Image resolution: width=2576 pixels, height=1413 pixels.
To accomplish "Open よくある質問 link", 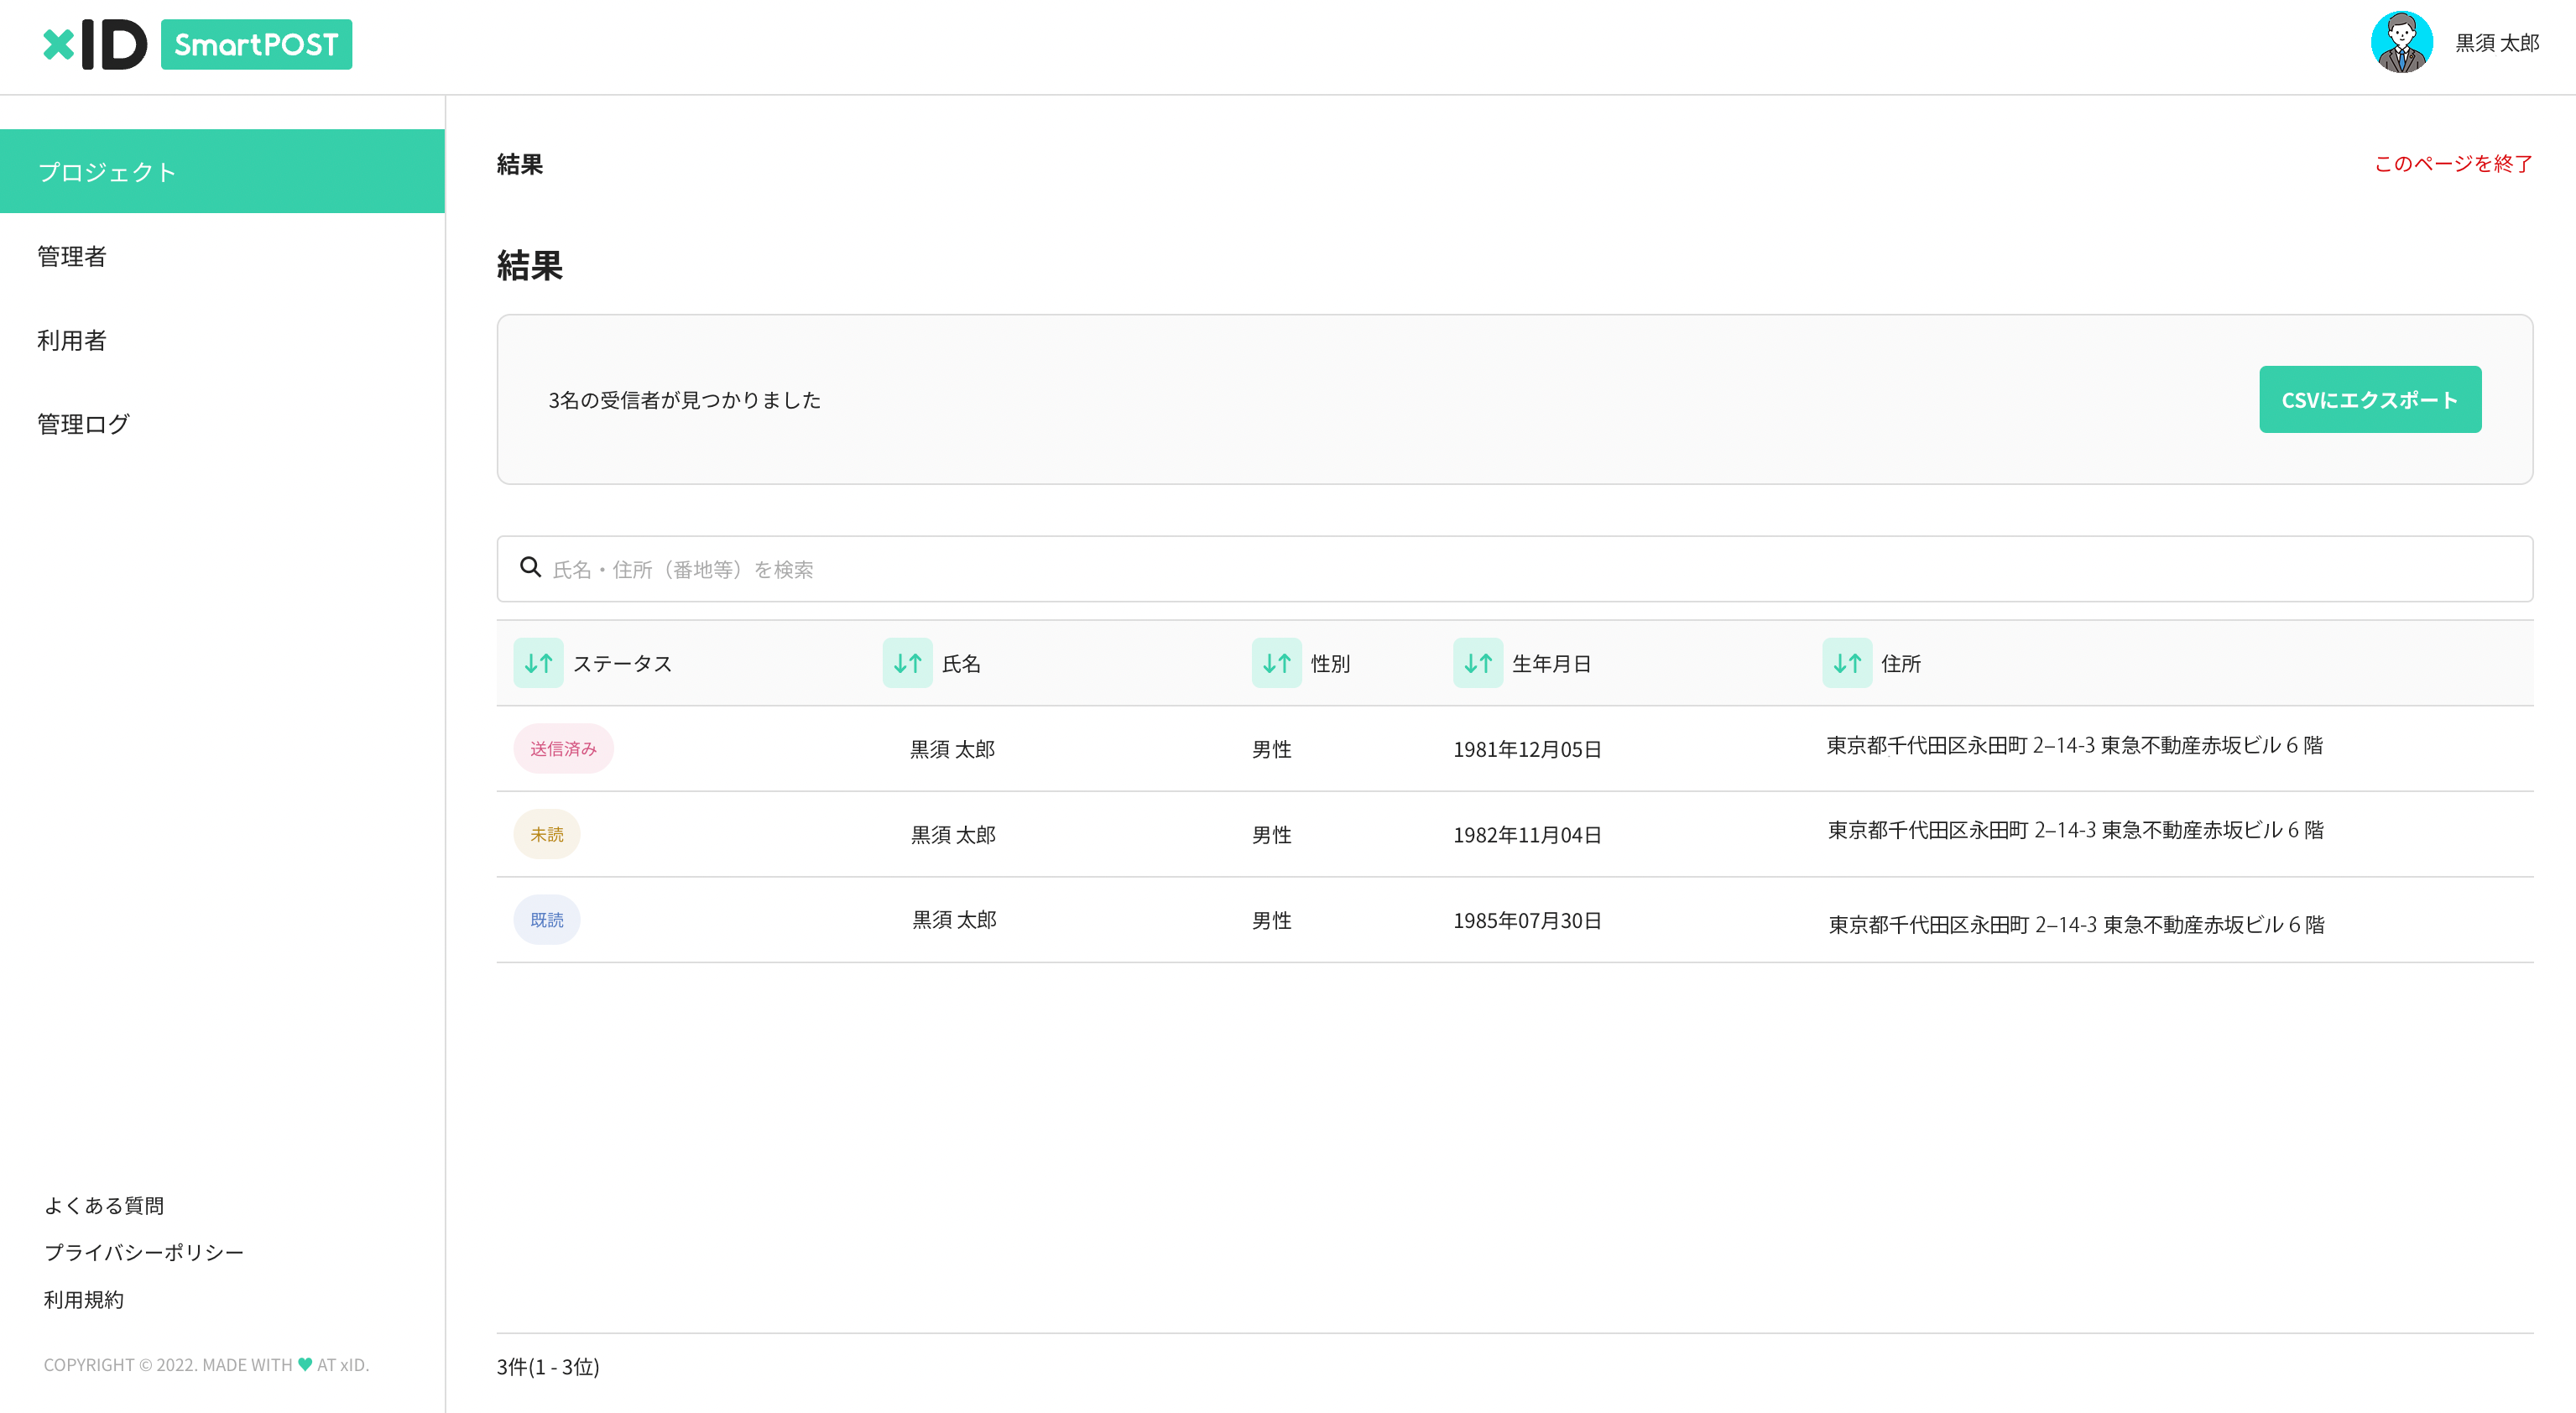I will 104,1205.
